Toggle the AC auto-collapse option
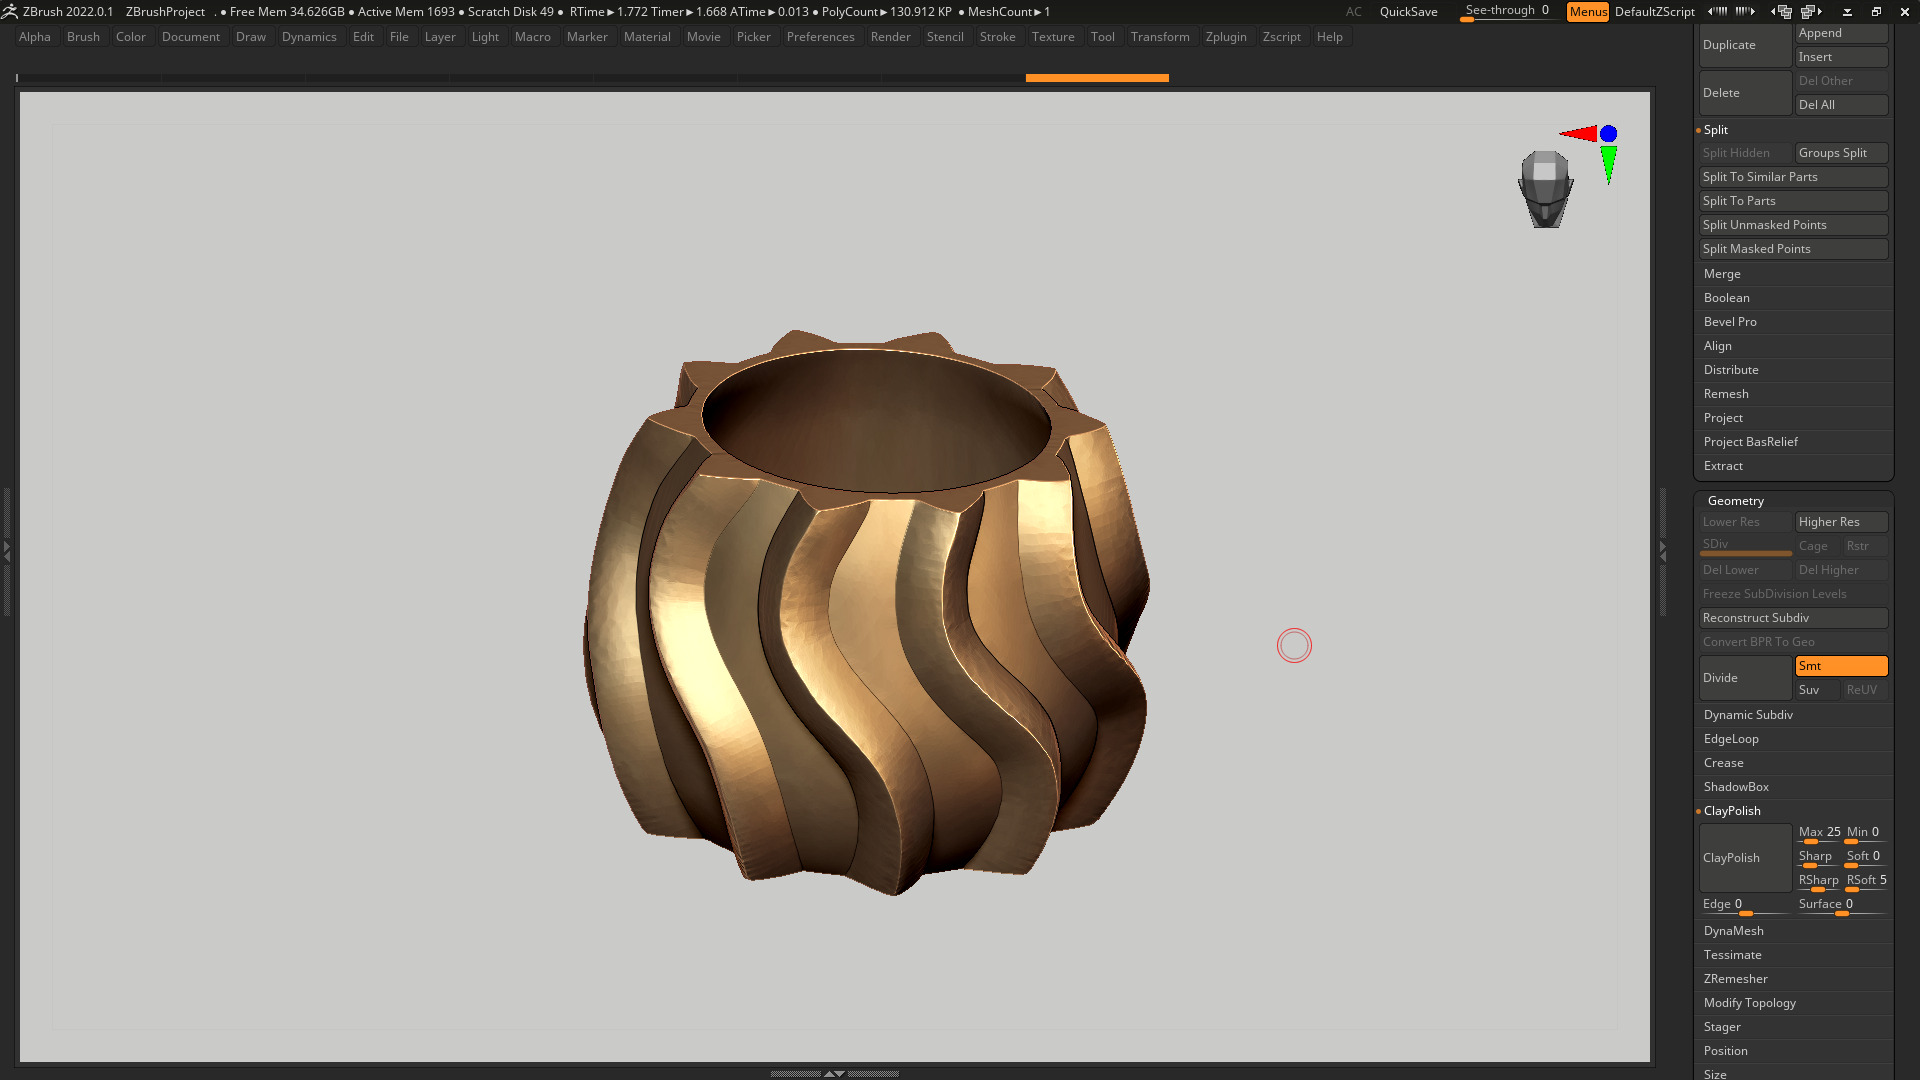Screen dimensions: 1920x1080 pos(1353,12)
